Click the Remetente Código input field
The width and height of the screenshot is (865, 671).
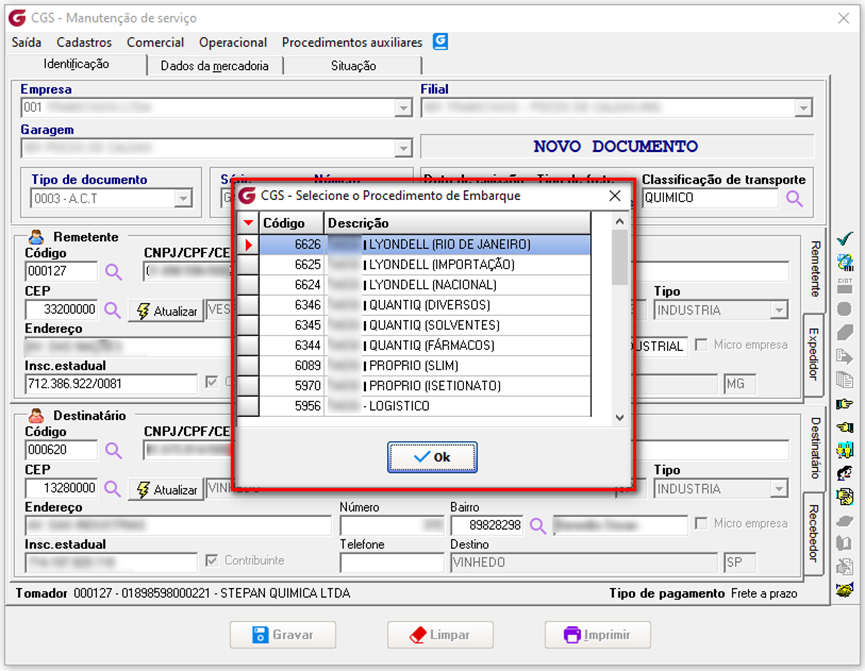(x=61, y=271)
